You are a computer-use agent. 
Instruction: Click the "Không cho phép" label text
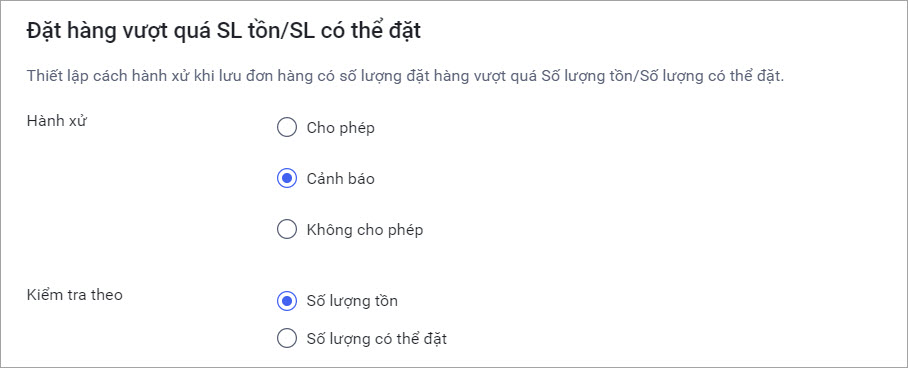click(x=365, y=230)
